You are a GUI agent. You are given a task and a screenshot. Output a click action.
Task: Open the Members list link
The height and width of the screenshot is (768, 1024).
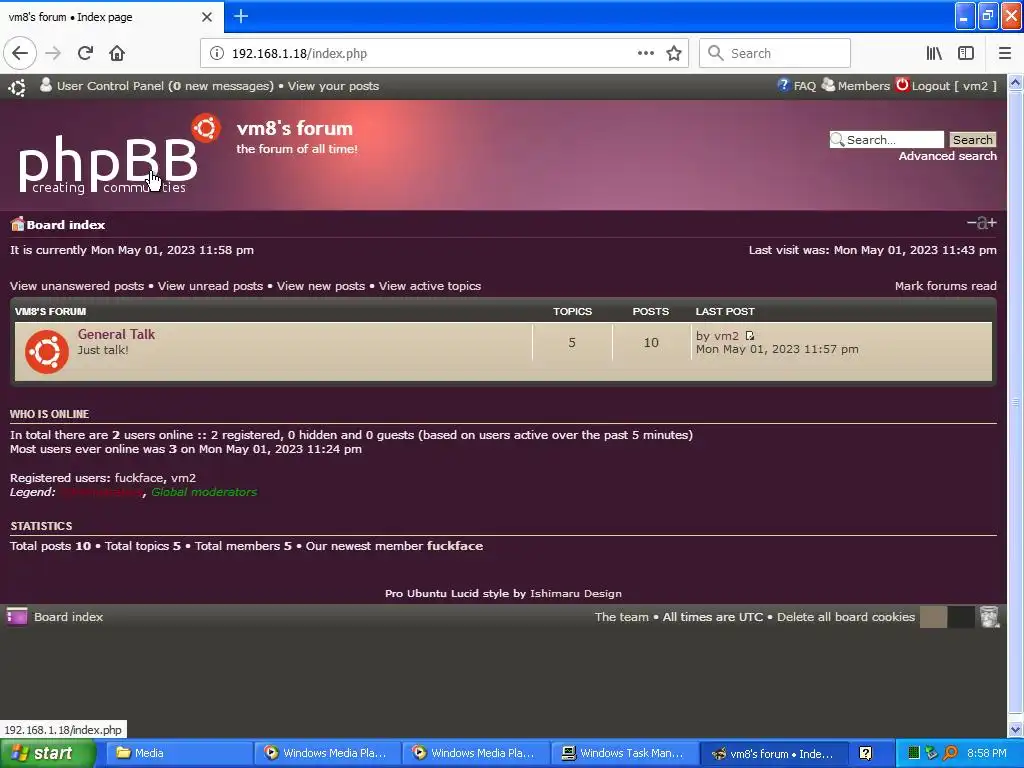pyautogui.click(x=863, y=86)
